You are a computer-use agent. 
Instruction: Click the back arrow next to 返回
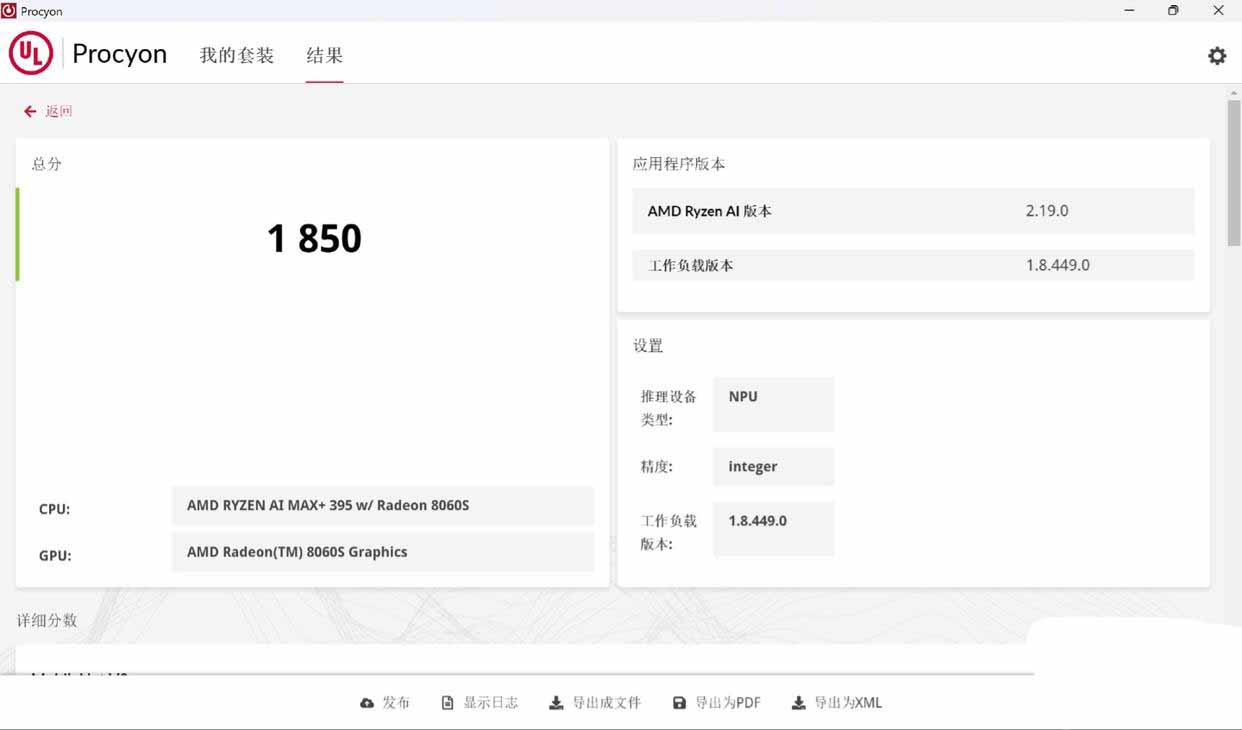(x=29, y=110)
